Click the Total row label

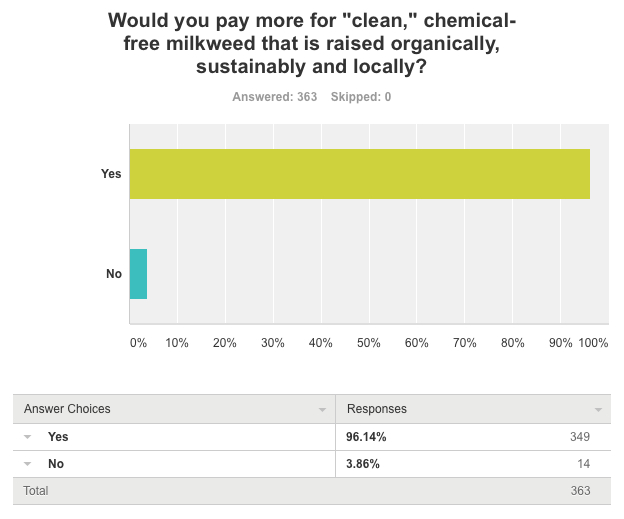[36, 491]
